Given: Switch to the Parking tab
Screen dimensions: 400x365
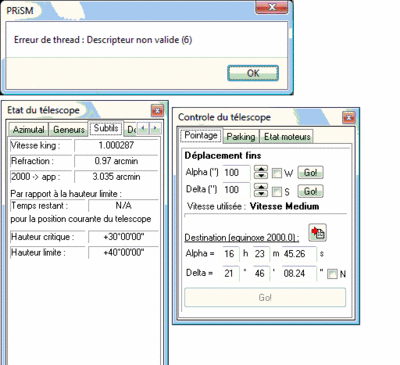Looking at the screenshot, I should pos(241,137).
